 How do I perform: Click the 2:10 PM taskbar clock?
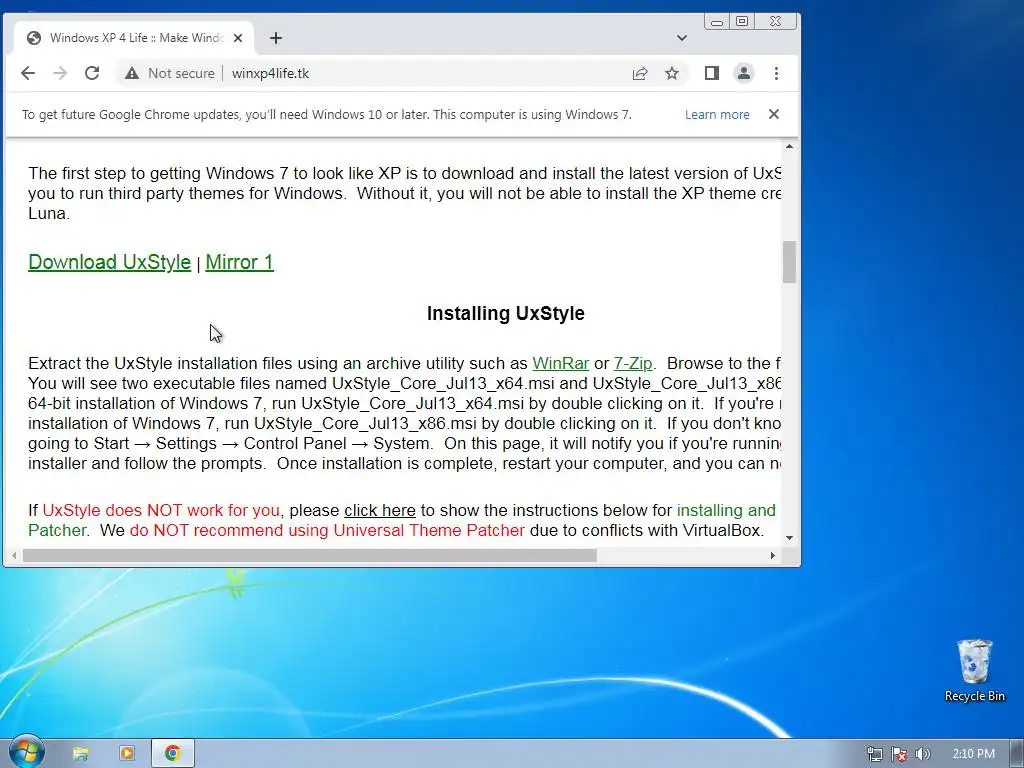coord(973,754)
